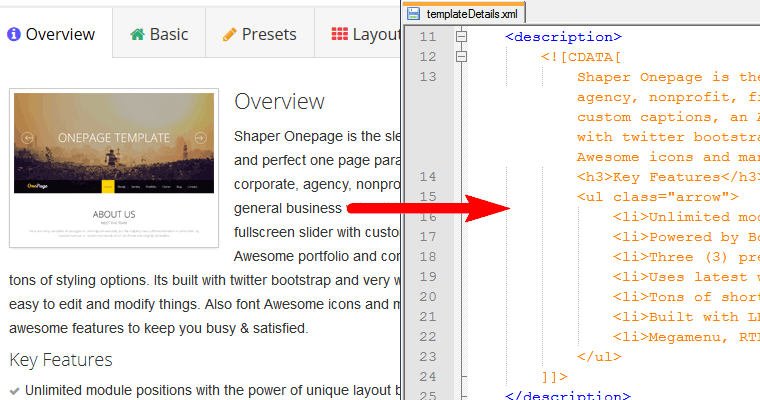Click the left slider arrow in template preview

coord(29,138)
